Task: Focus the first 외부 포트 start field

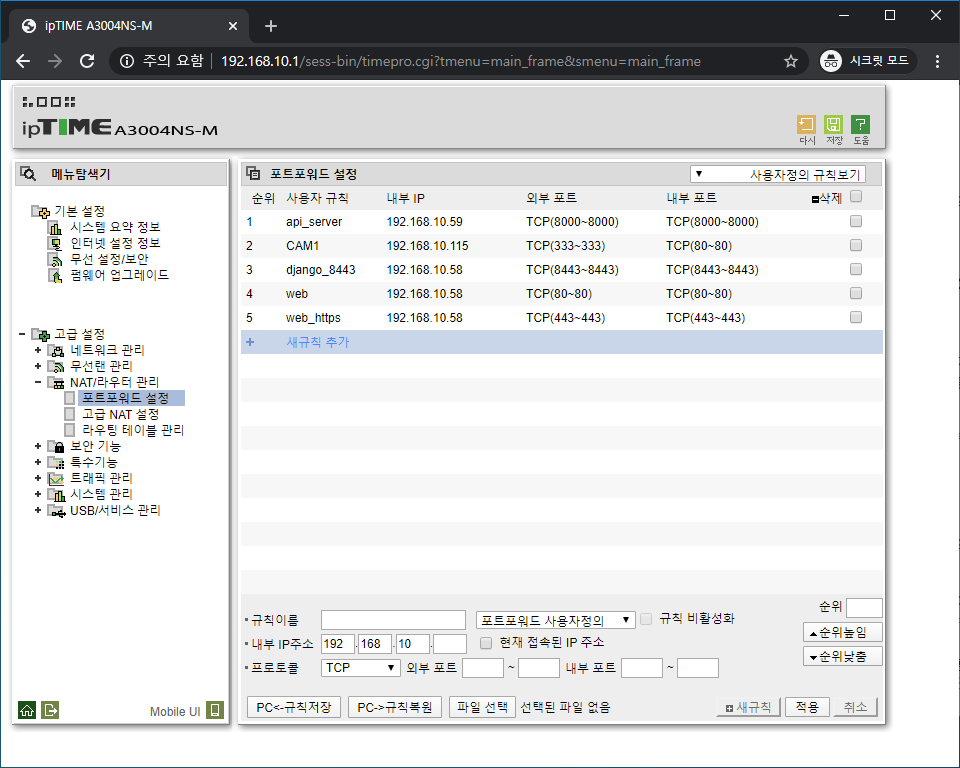Action: click(x=482, y=668)
